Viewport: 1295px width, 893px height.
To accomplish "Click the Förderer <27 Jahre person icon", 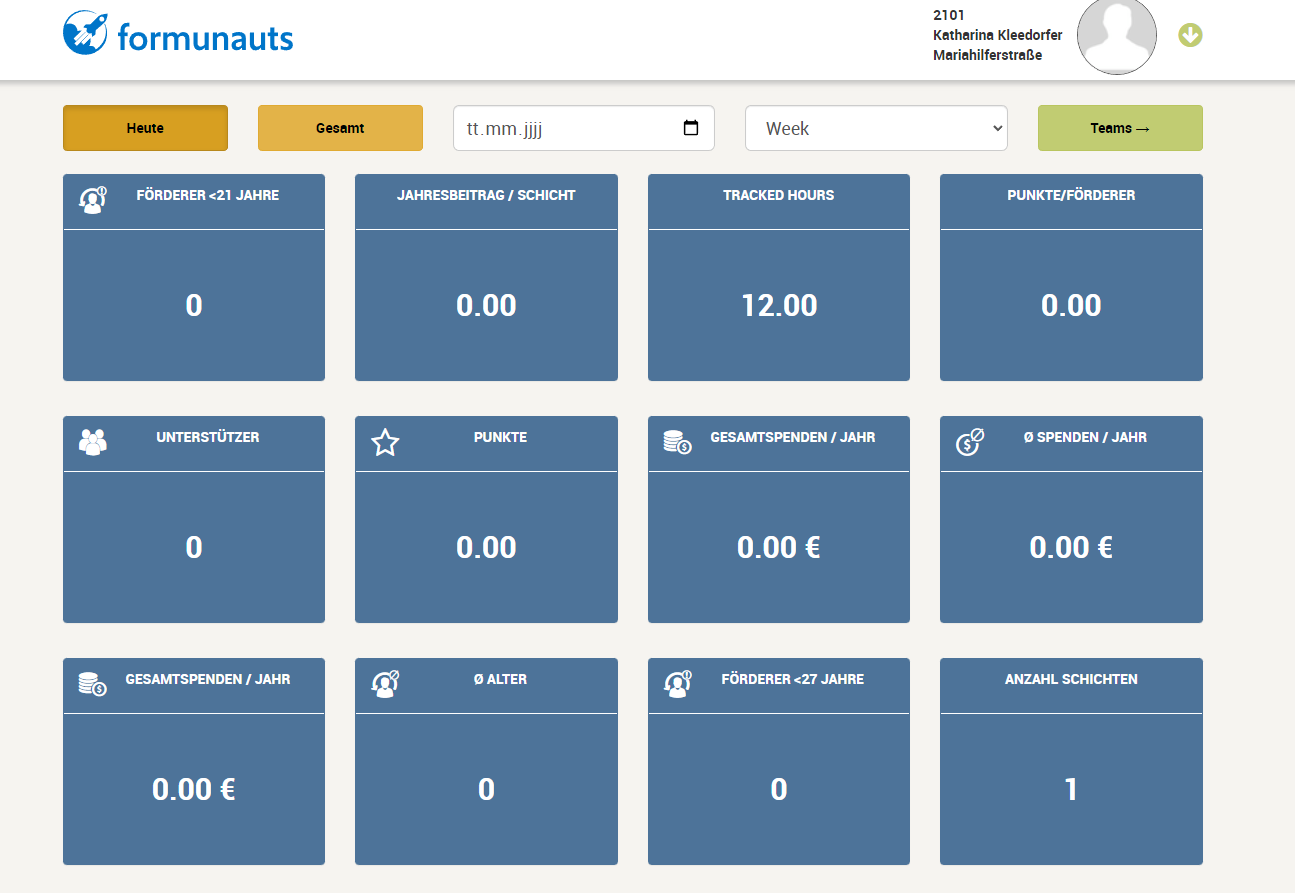I will (x=678, y=683).
